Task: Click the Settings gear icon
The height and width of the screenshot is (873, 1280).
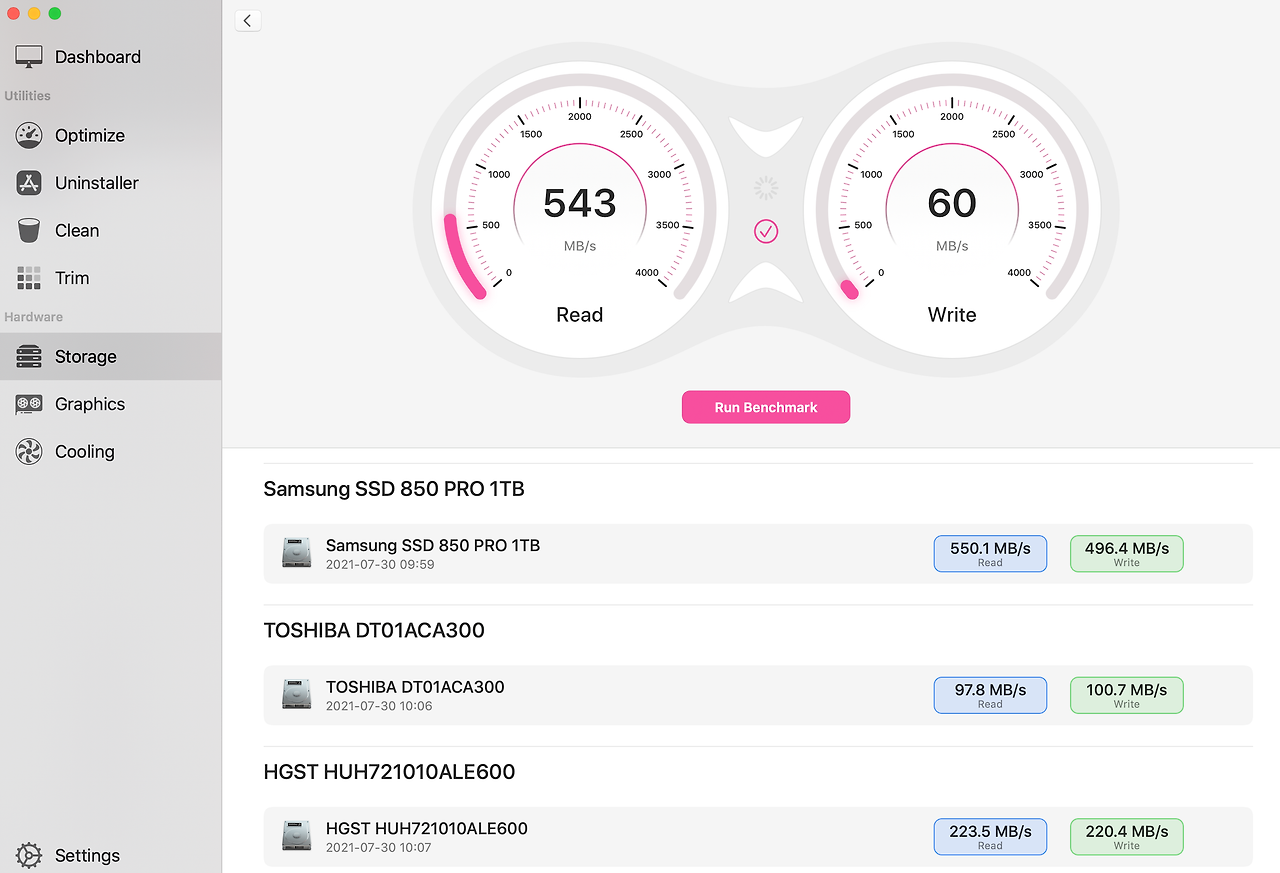Action: [x=29, y=855]
